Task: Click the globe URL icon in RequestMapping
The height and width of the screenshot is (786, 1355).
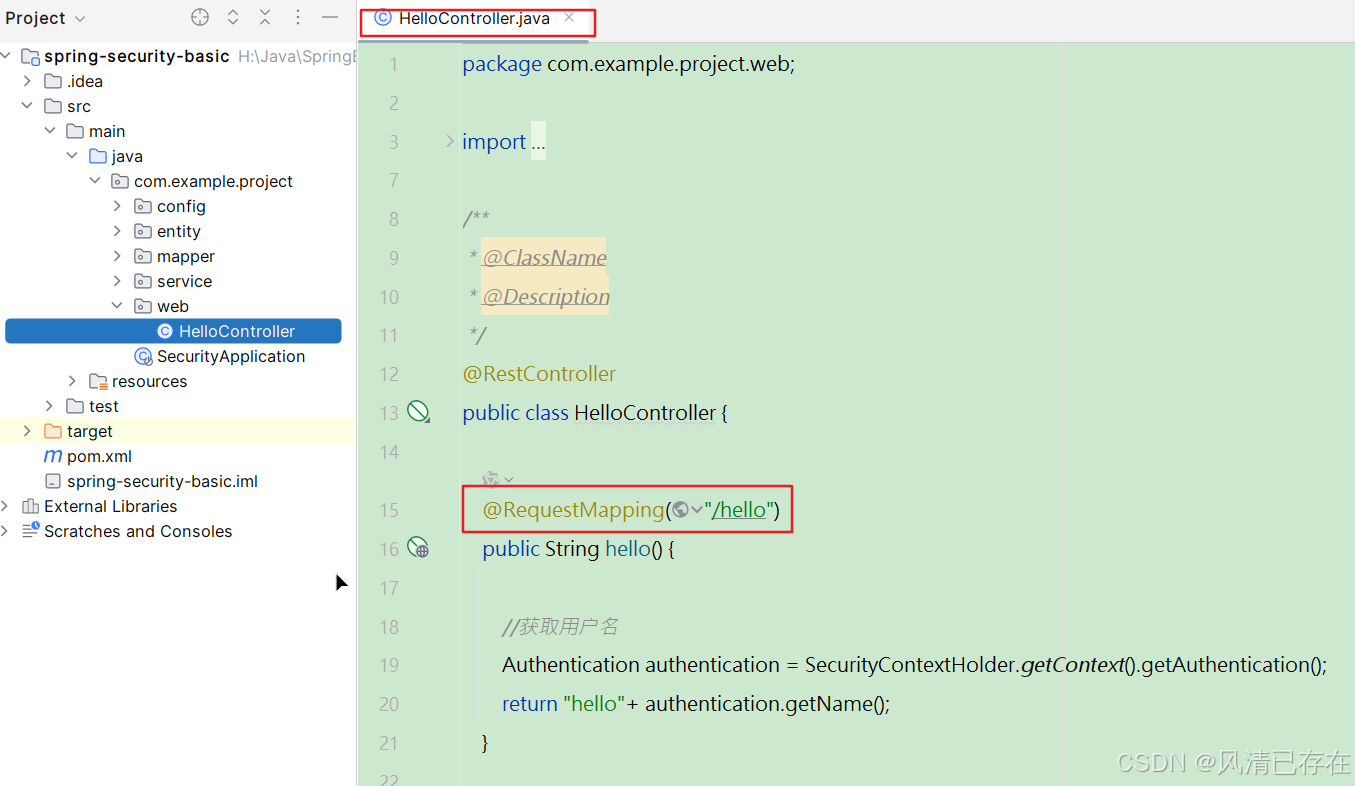Action: 681,510
